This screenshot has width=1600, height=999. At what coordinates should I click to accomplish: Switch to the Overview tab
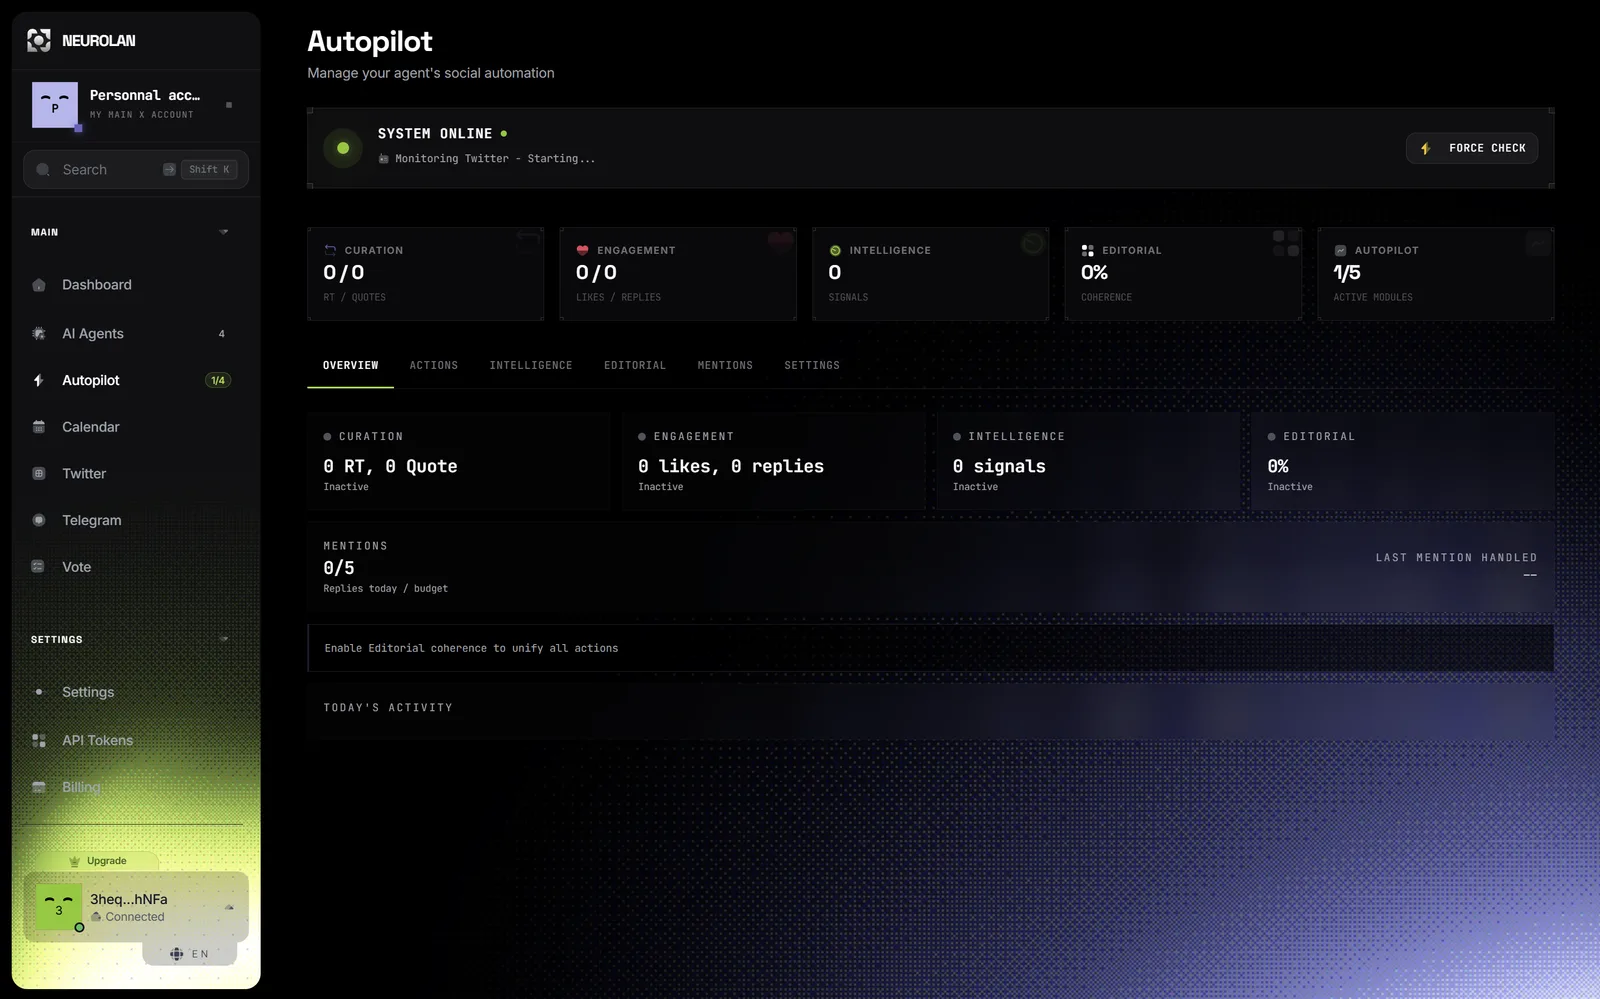350,366
